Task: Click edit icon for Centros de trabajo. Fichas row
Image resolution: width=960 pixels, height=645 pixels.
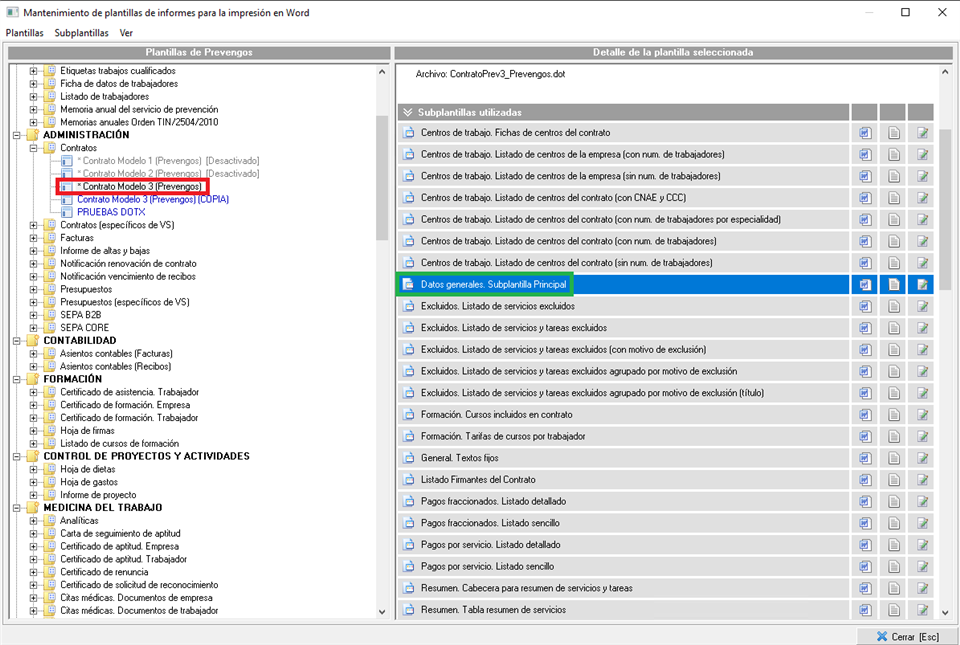Action: click(x=921, y=133)
